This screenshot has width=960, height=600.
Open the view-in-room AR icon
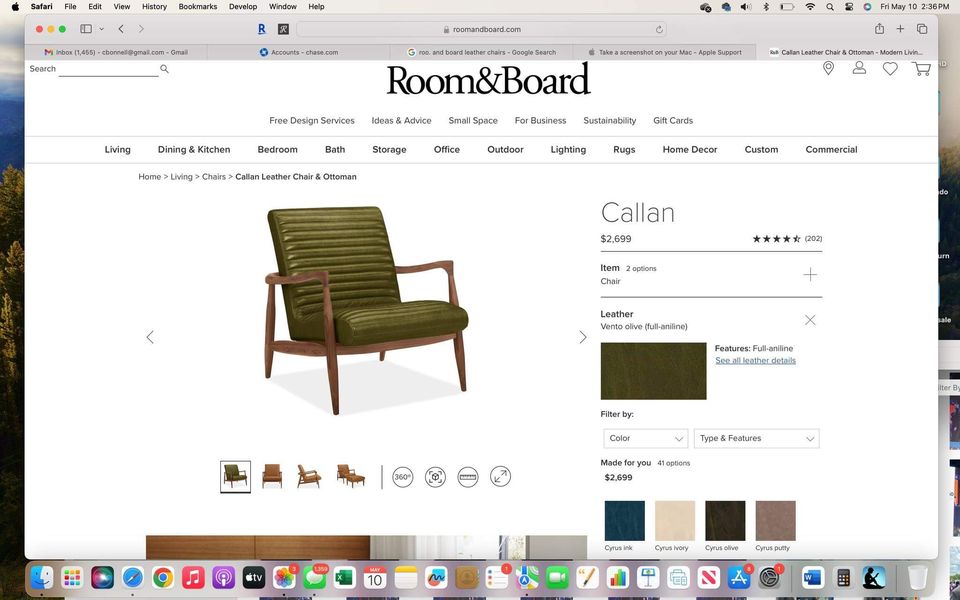[x=435, y=477]
